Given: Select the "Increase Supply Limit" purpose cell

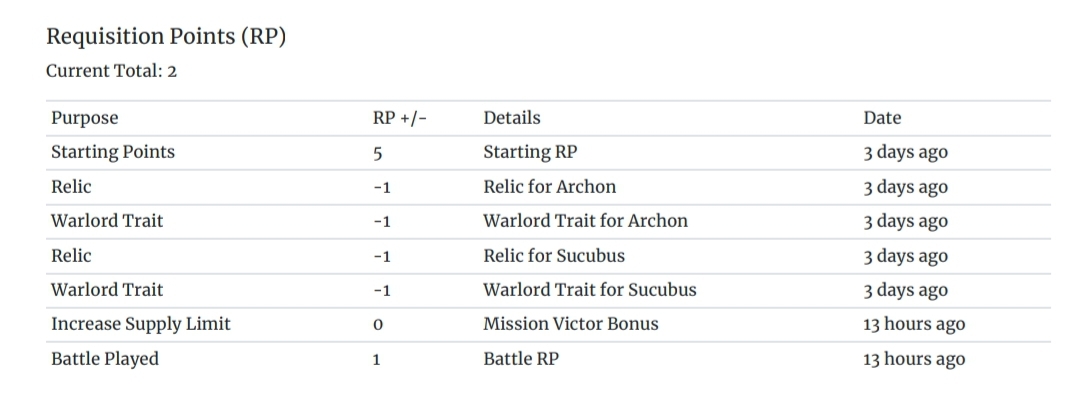Looking at the screenshot, I should [x=140, y=324].
